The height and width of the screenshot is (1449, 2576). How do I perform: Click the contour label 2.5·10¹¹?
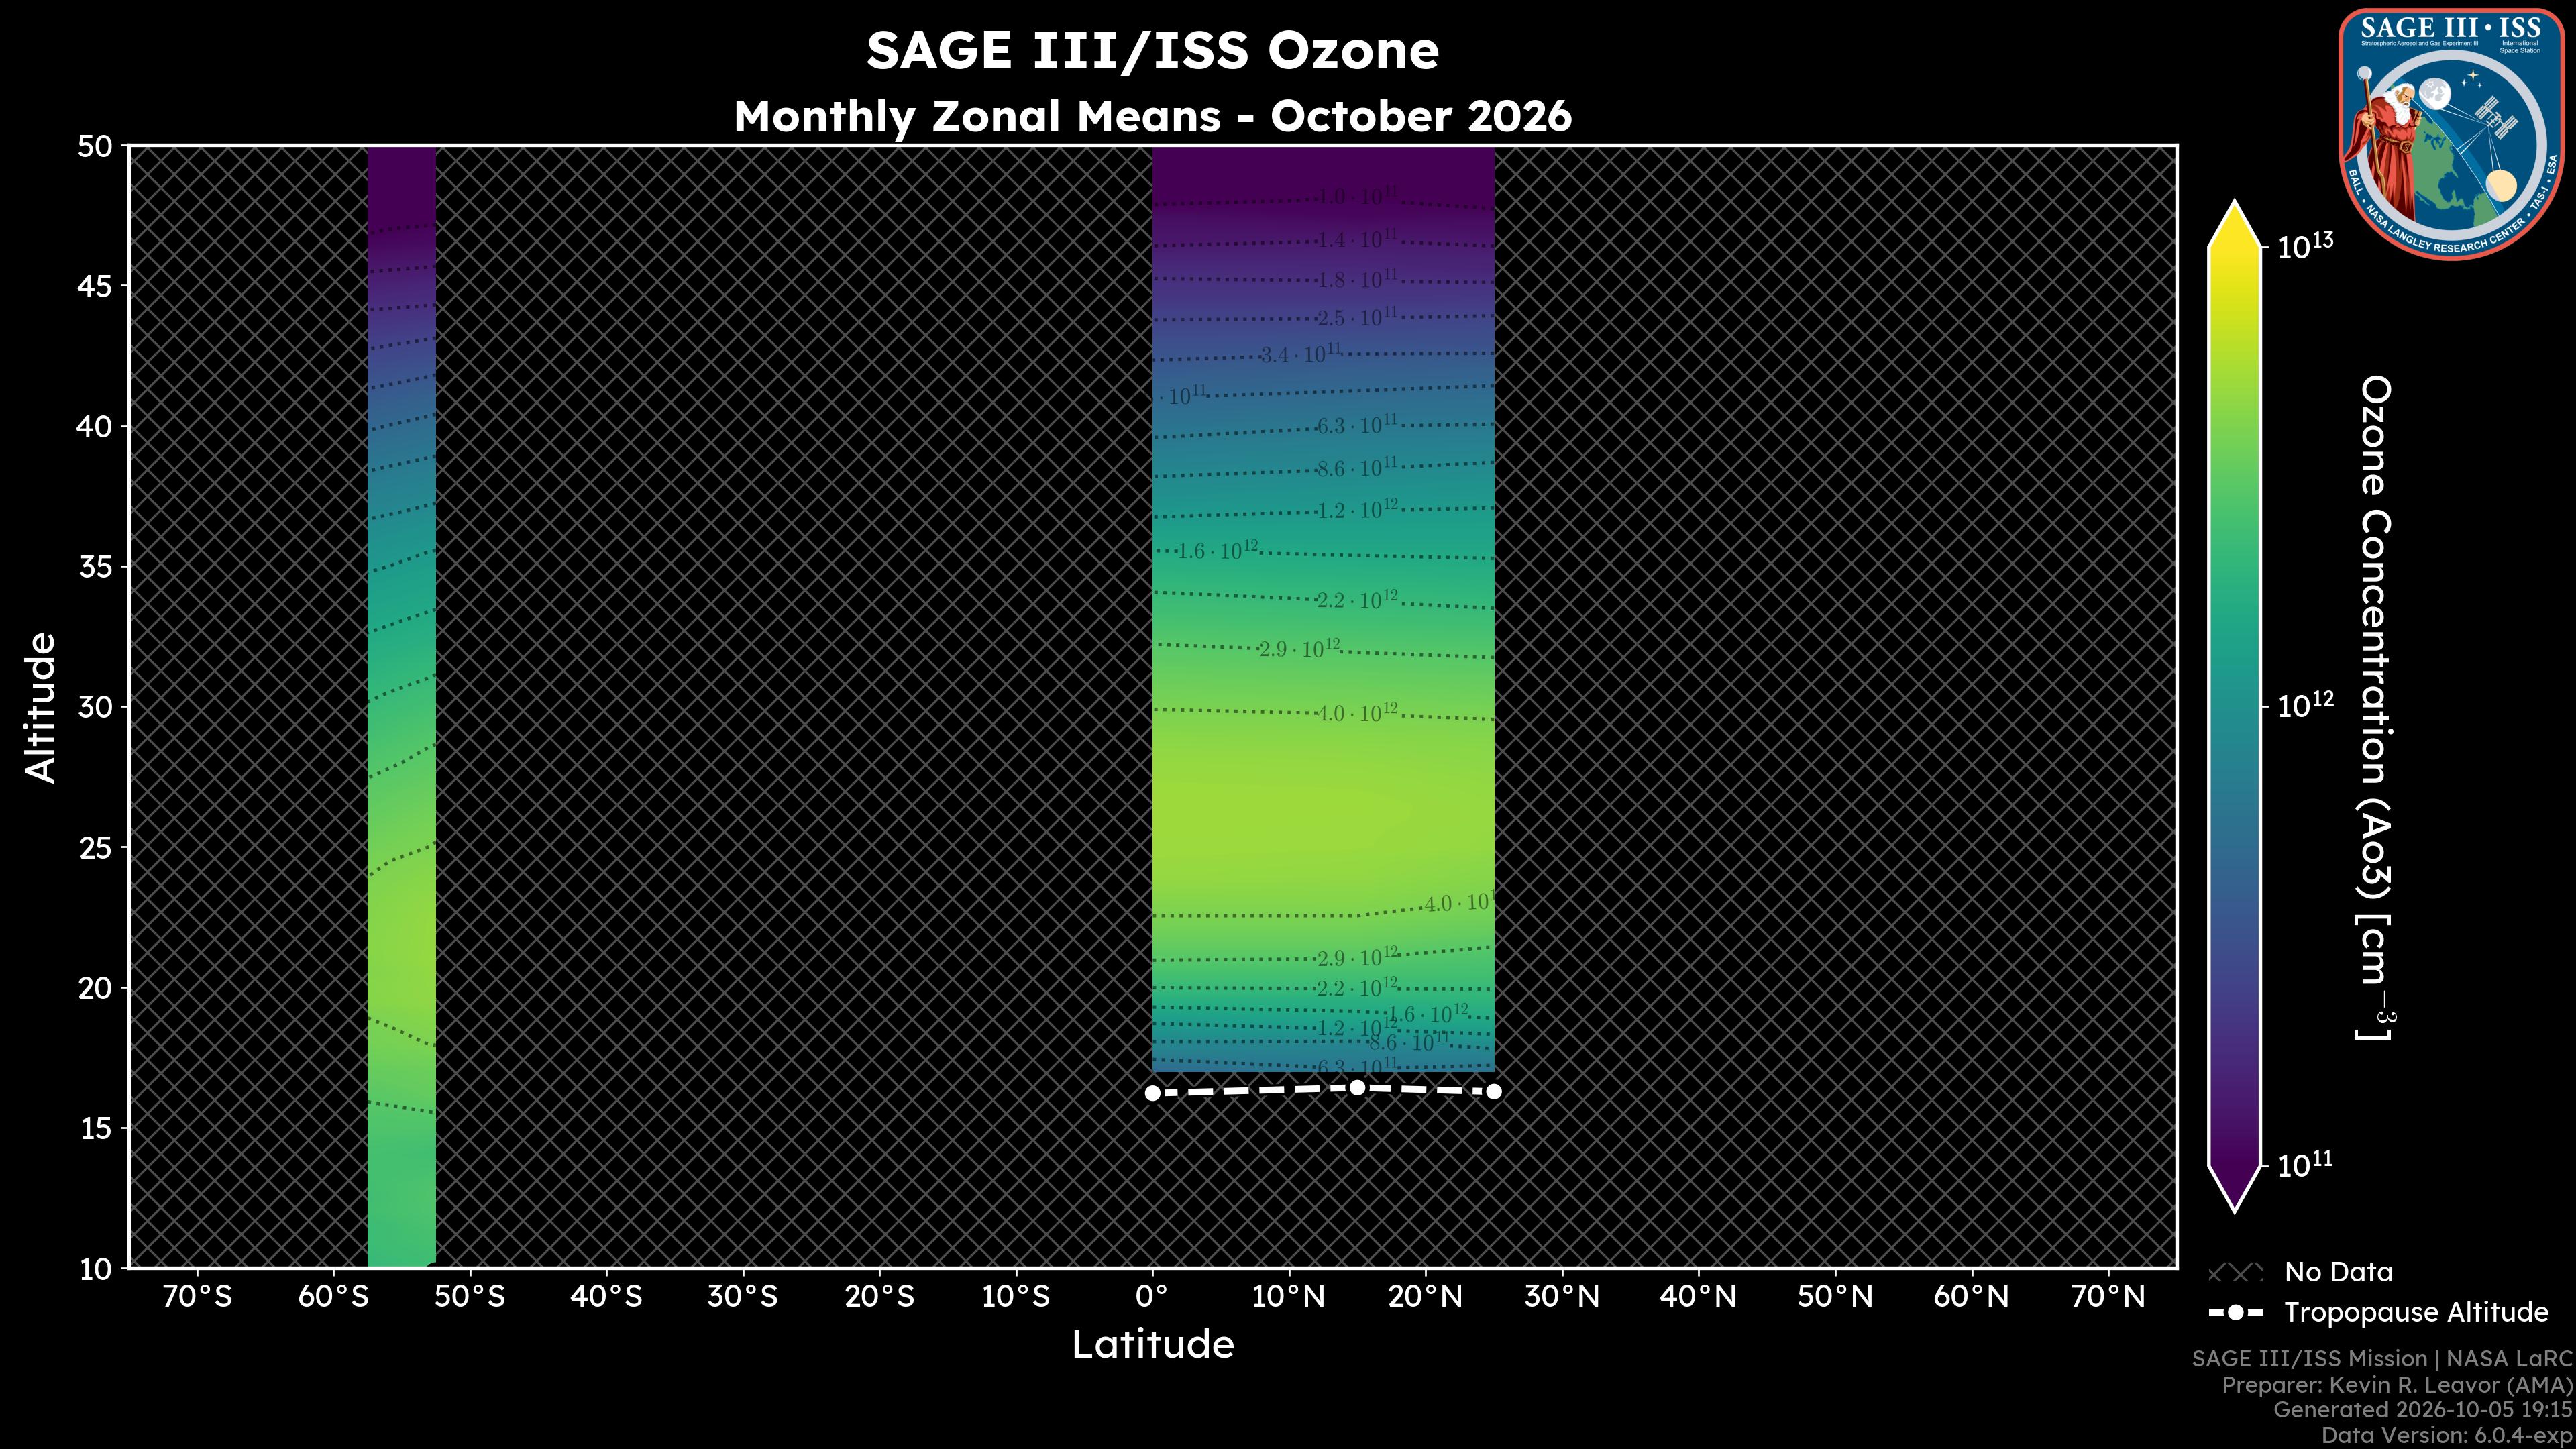(x=1357, y=318)
